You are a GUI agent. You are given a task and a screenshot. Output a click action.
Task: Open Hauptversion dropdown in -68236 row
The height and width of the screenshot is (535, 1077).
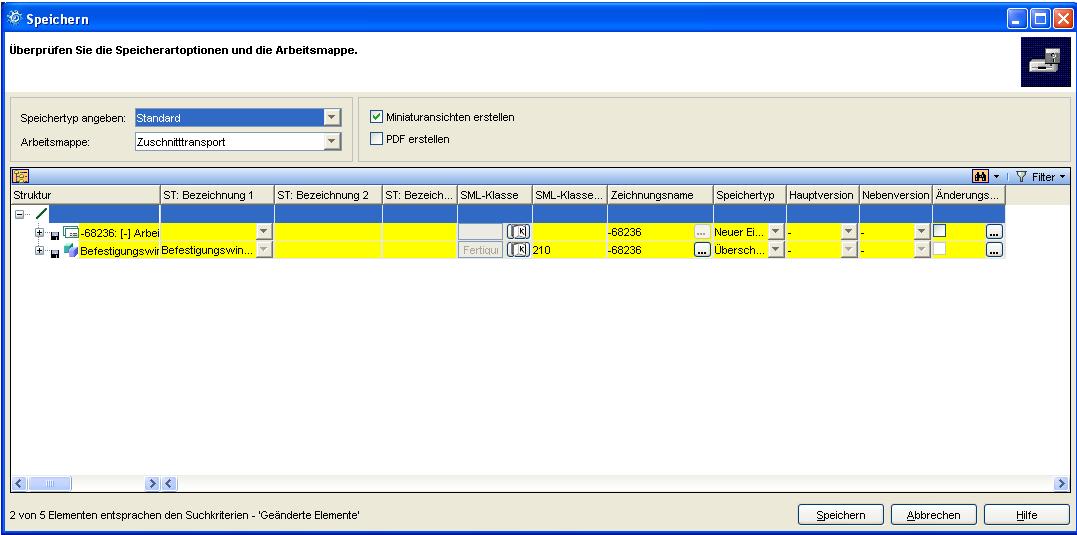[849, 232]
